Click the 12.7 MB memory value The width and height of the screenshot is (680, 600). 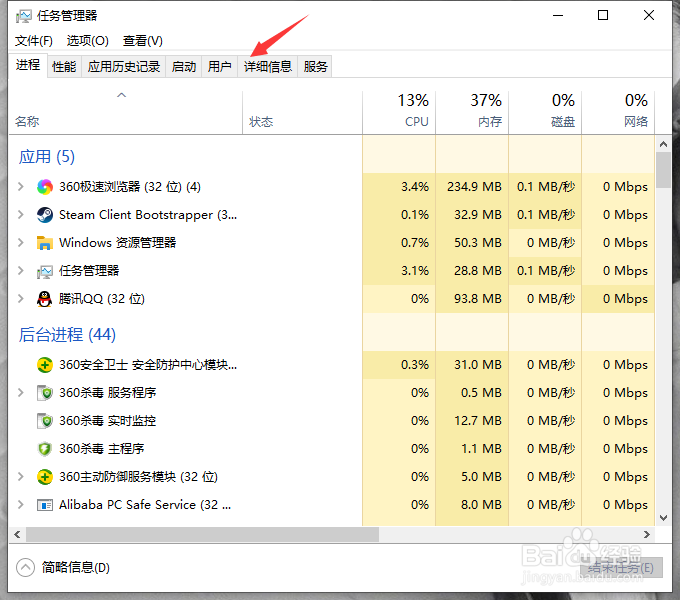477,421
